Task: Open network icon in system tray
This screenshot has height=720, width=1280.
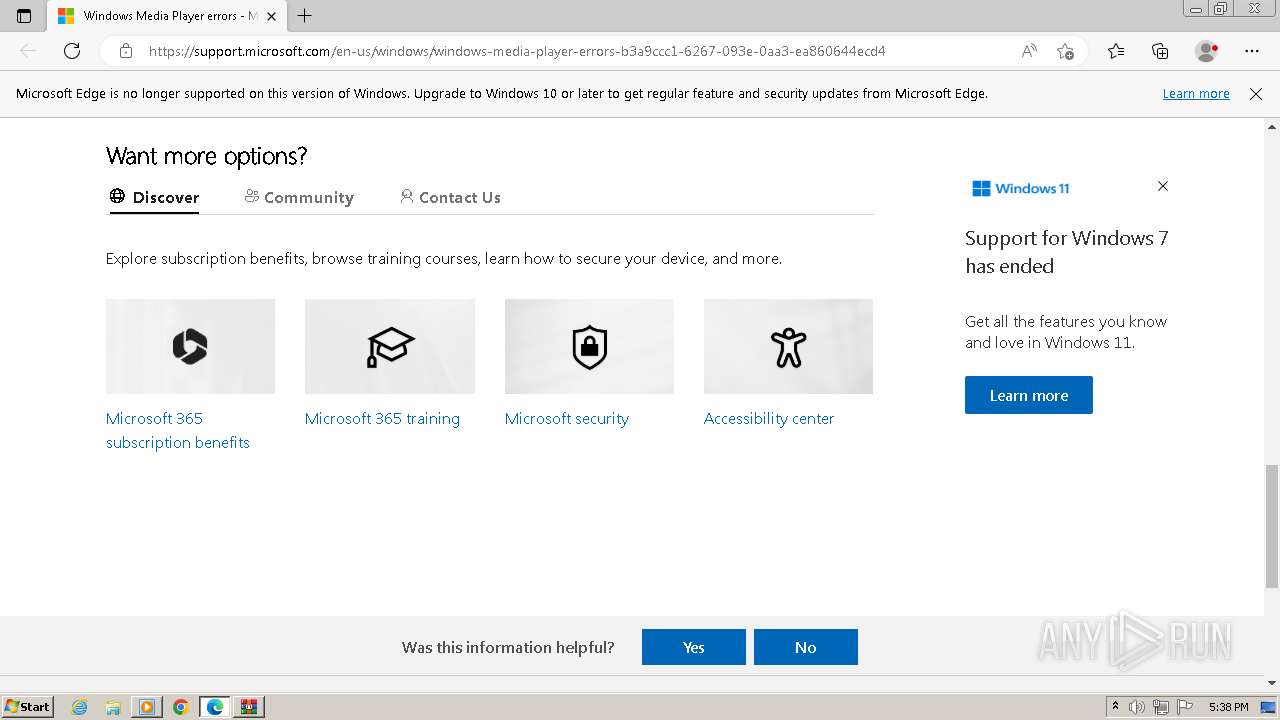Action: coord(1161,707)
